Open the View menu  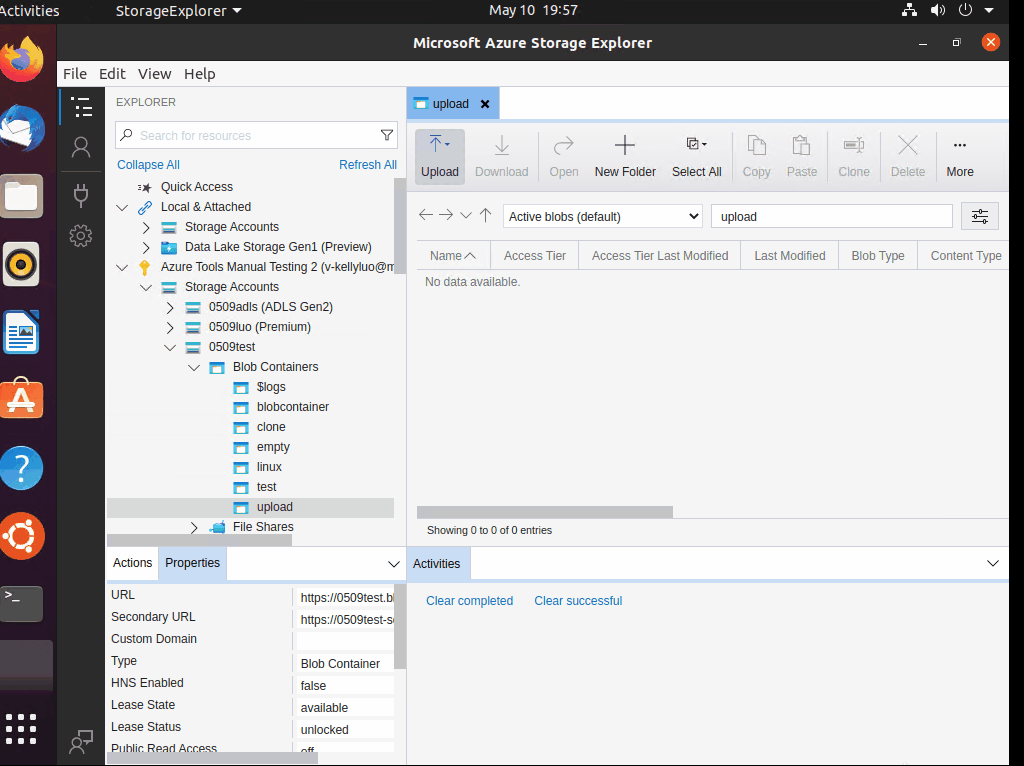coord(155,74)
